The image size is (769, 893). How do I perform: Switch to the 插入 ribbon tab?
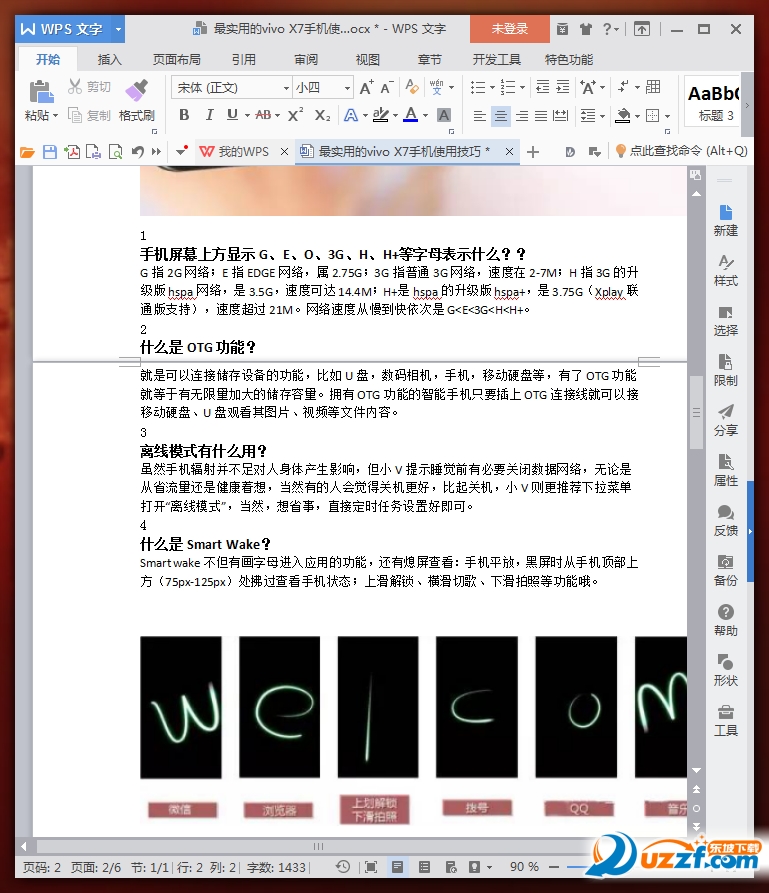(109, 60)
